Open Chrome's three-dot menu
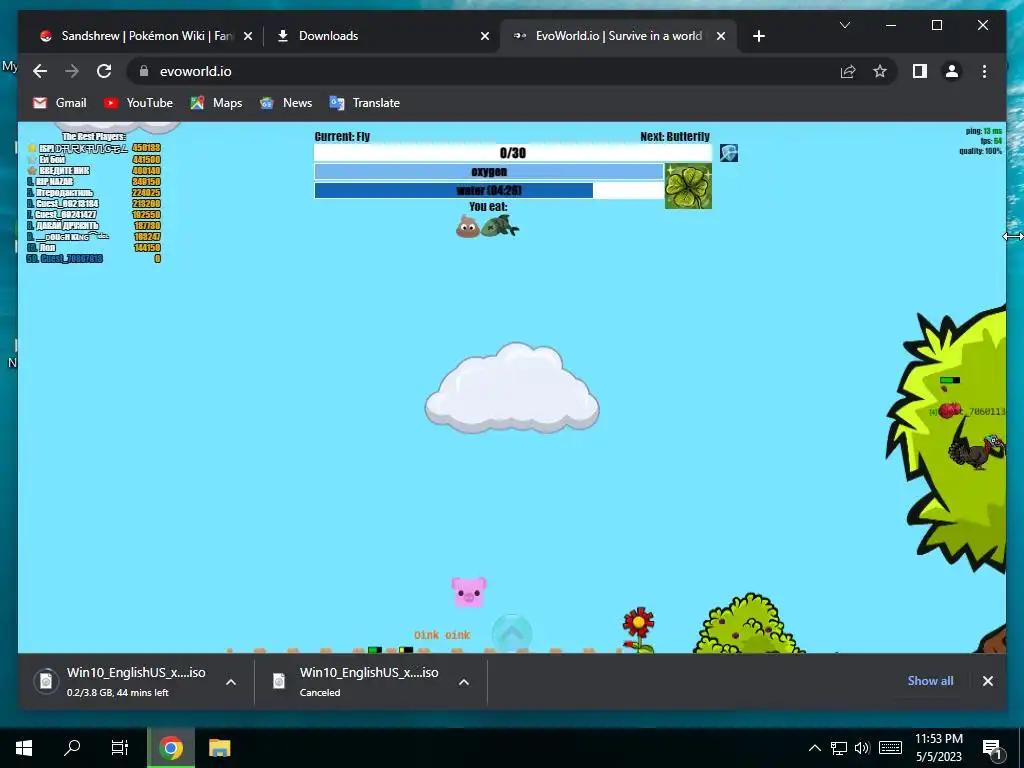The image size is (1024, 768). tap(984, 71)
